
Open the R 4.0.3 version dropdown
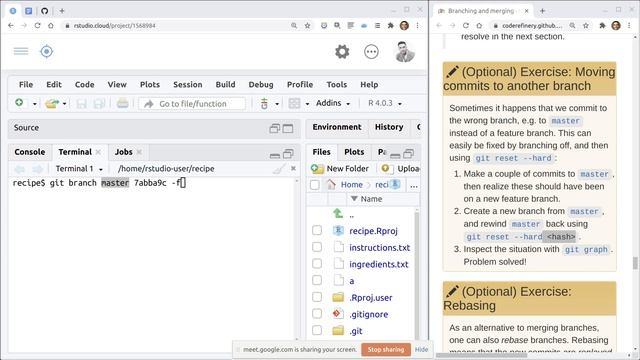[x=384, y=103]
